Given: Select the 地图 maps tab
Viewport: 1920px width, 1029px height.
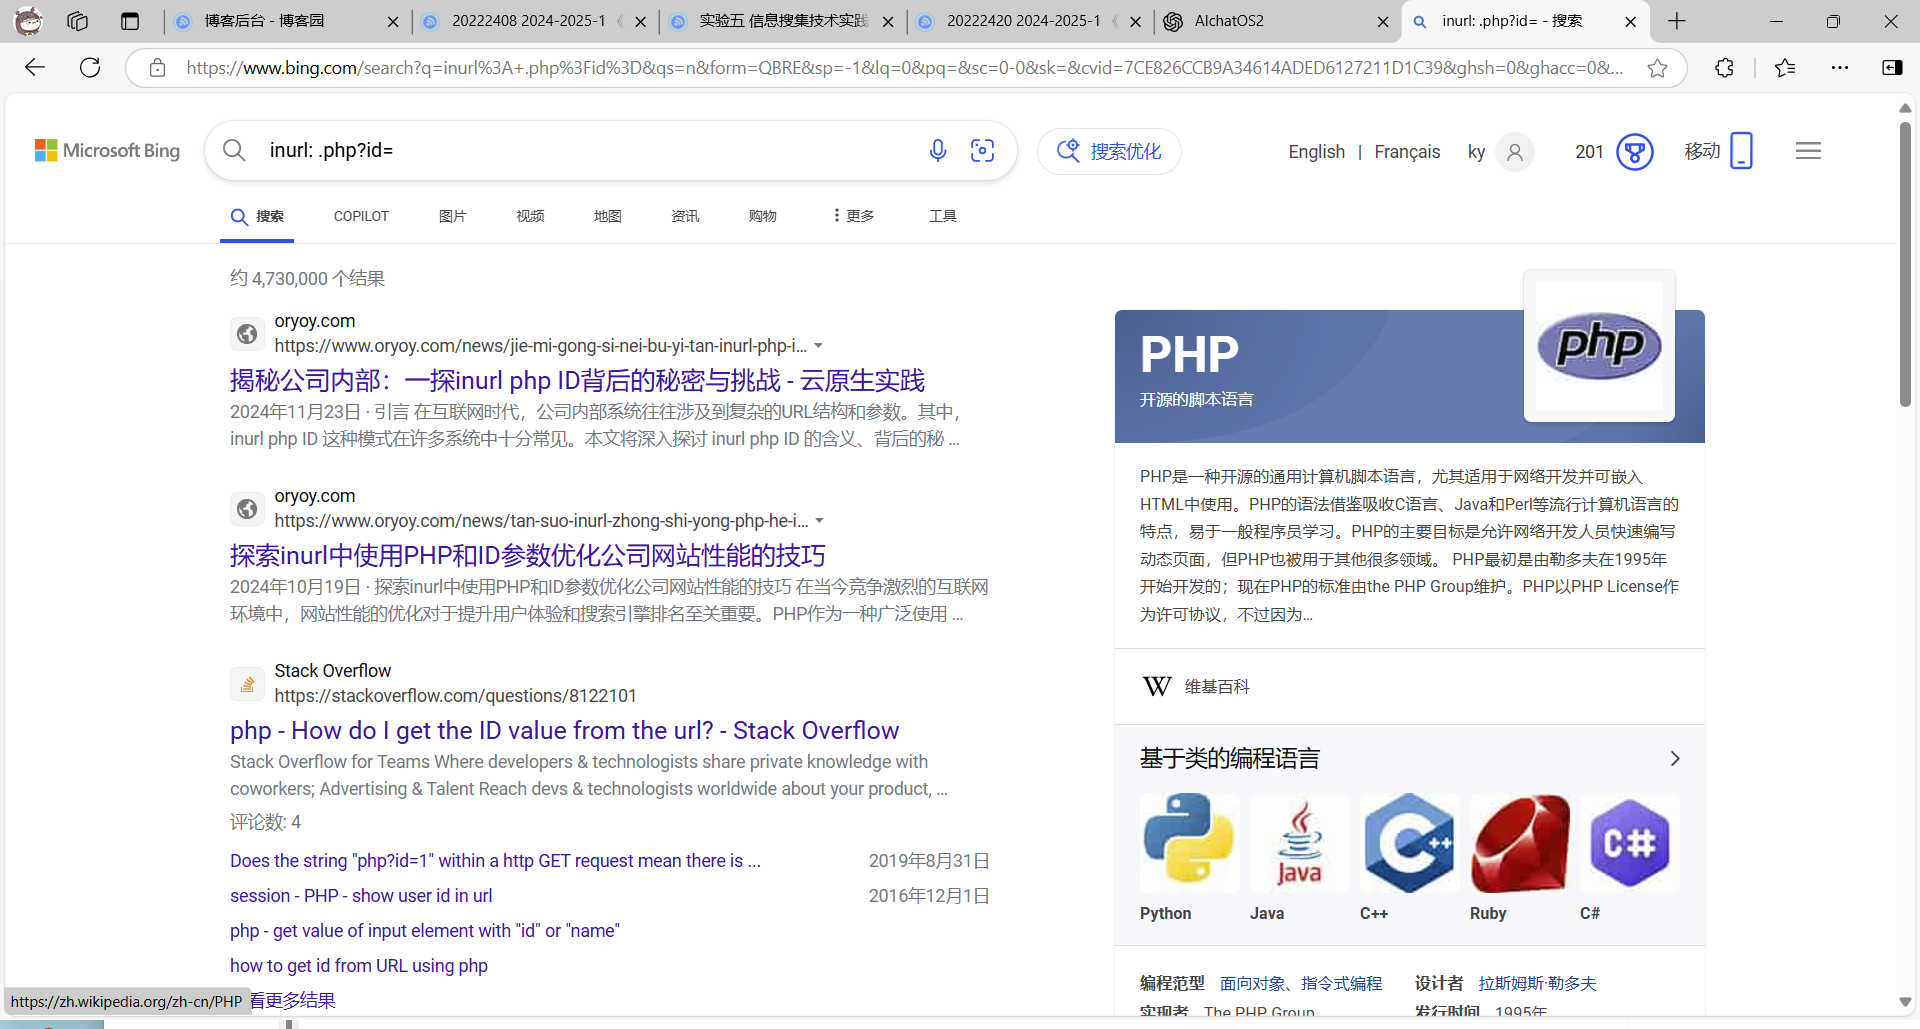Looking at the screenshot, I should (x=608, y=216).
